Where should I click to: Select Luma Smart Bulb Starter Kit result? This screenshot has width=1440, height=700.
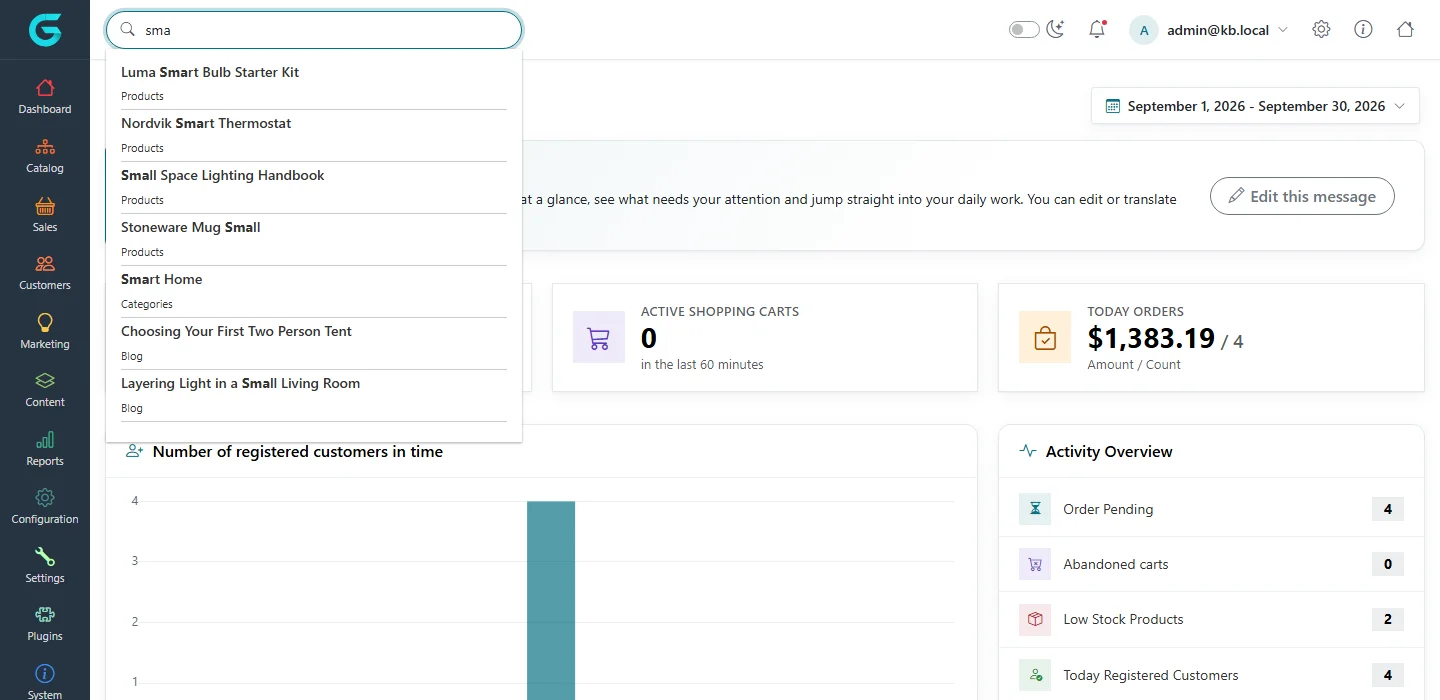point(314,84)
